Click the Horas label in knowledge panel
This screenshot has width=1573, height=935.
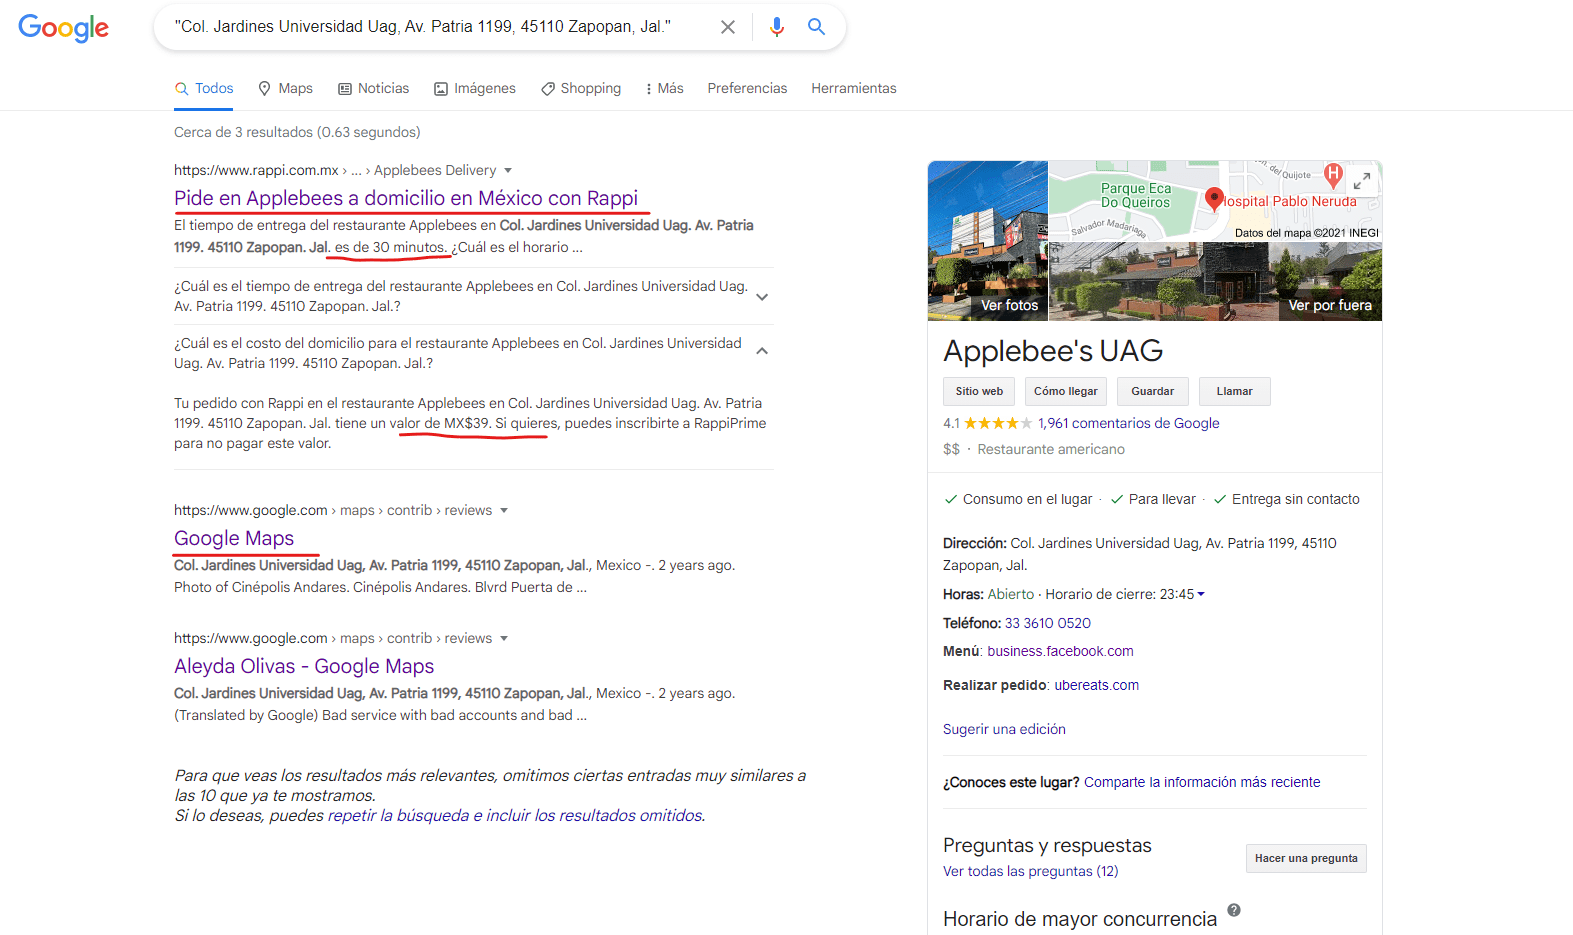tap(963, 594)
